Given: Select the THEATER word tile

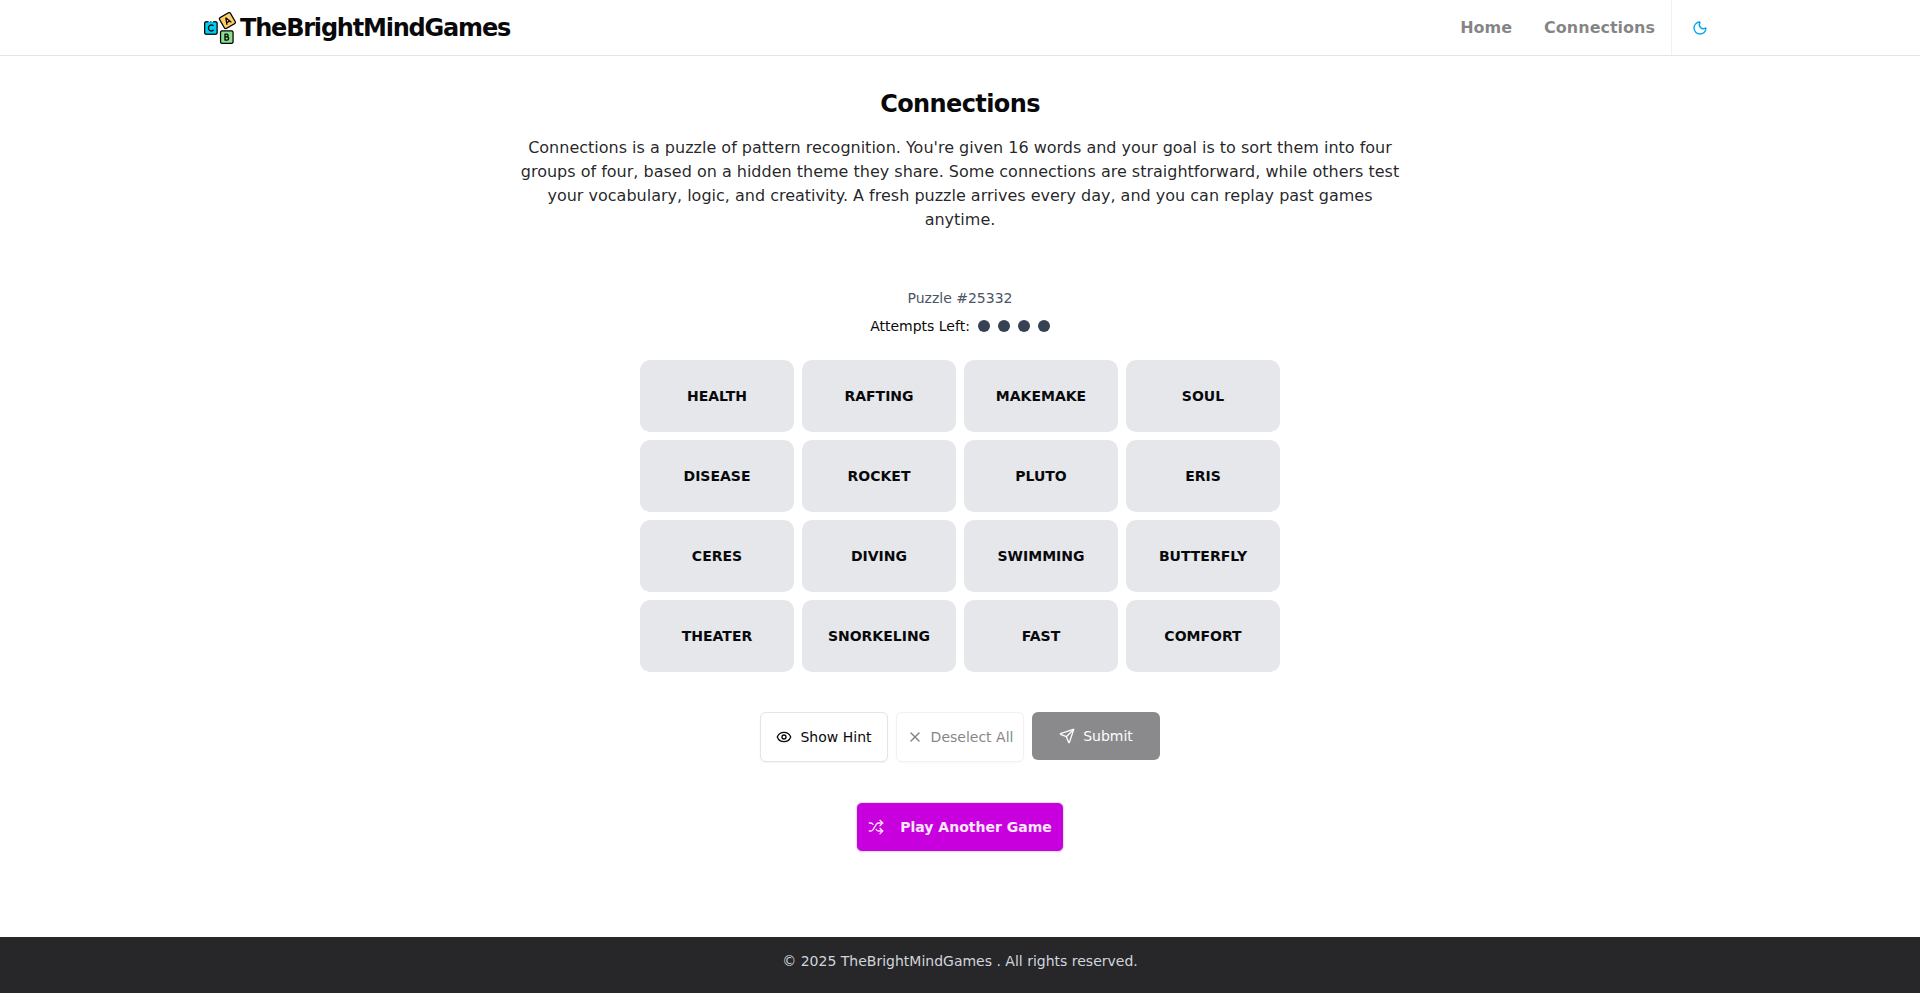Looking at the screenshot, I should pos(716,636).
